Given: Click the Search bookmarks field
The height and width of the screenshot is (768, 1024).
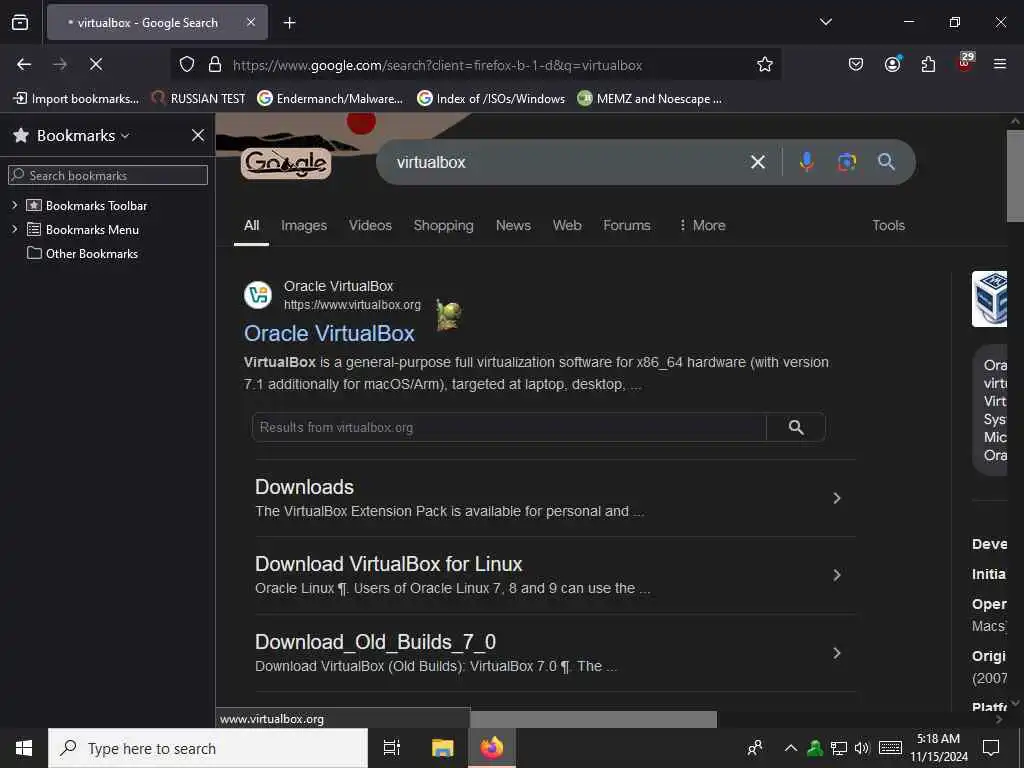Looking at the screenshot, I should (x=108, y=175).
